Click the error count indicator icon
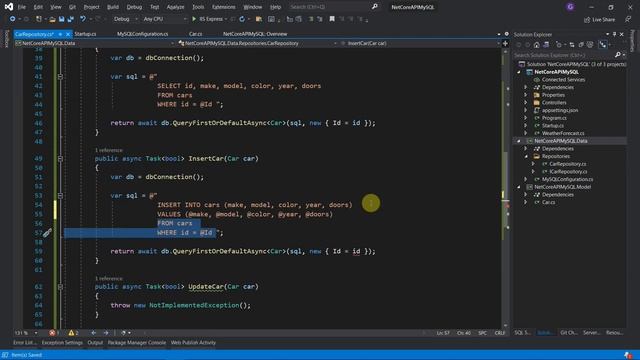Screen dimensions: 640x360 52,333
